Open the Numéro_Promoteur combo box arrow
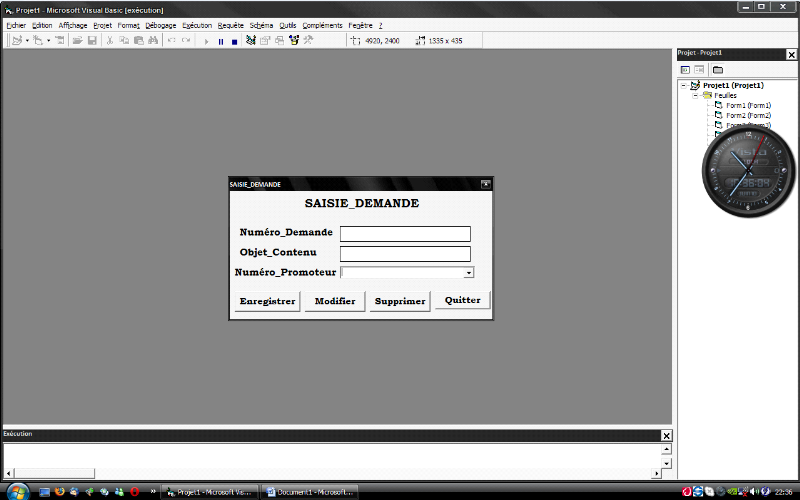Screen dimensions: 800x500 coord(468,273)
